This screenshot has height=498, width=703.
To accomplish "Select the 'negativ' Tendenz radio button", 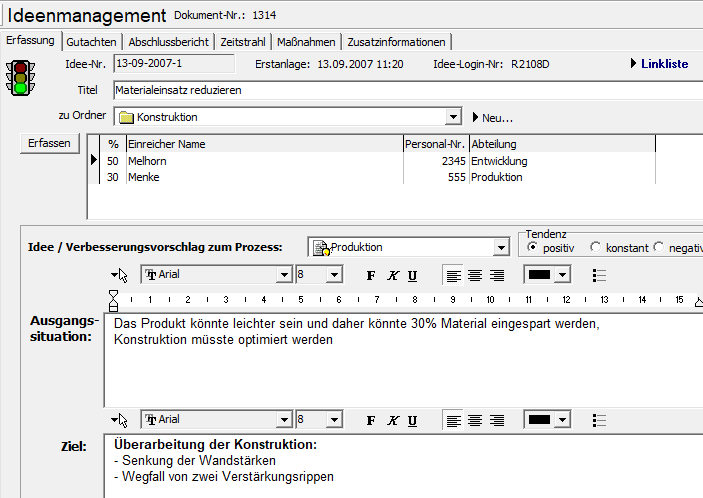I will 659,247.
